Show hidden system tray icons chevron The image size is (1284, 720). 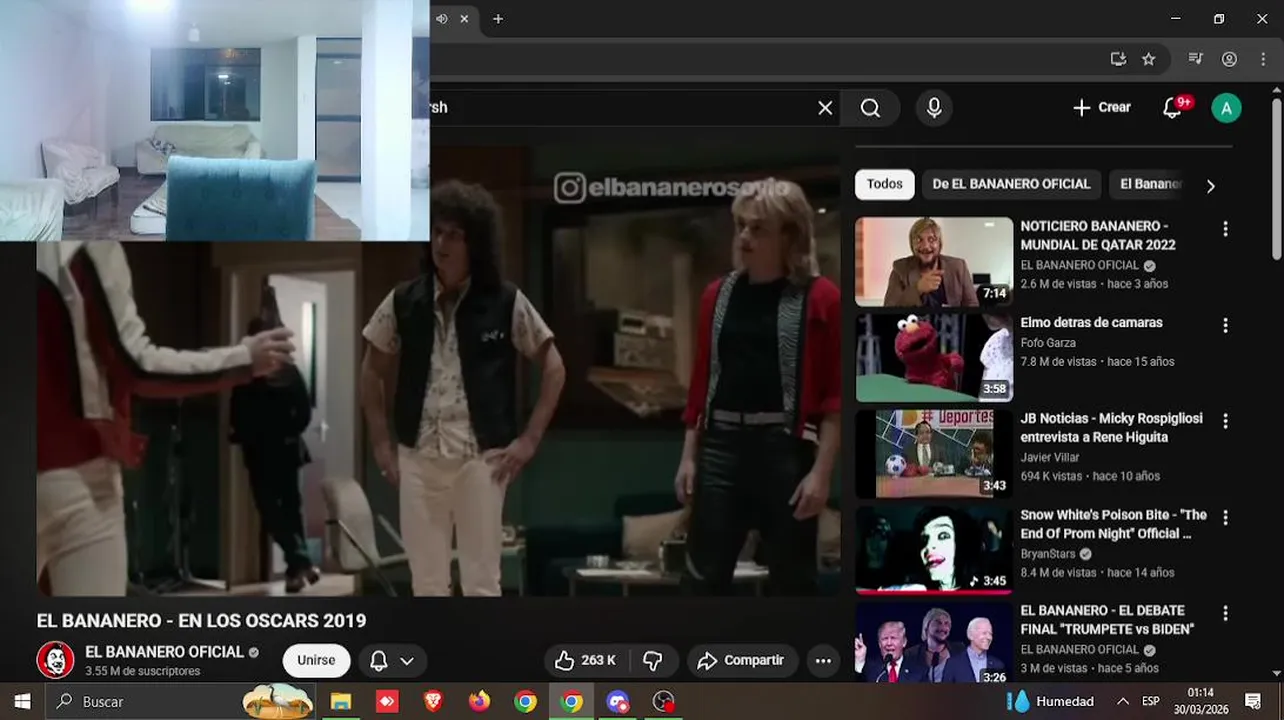[1123, 701]
